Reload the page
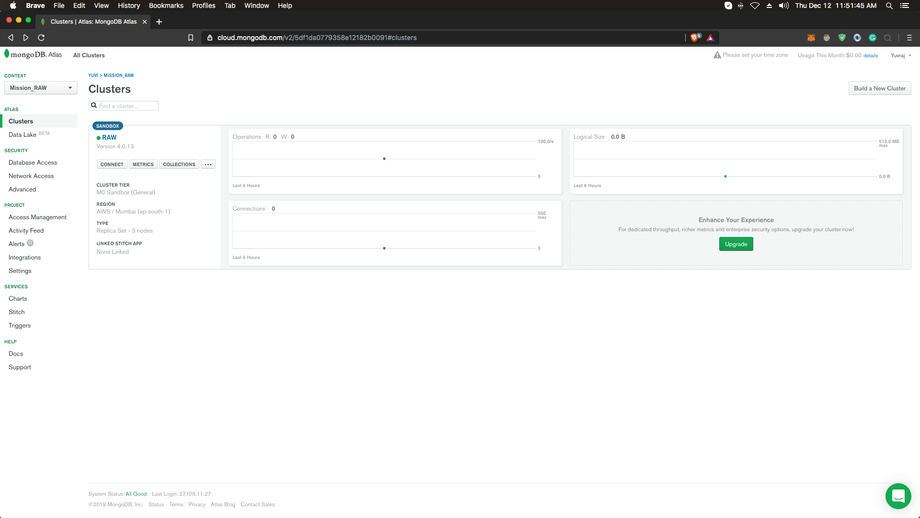 (x=41, y=38)
